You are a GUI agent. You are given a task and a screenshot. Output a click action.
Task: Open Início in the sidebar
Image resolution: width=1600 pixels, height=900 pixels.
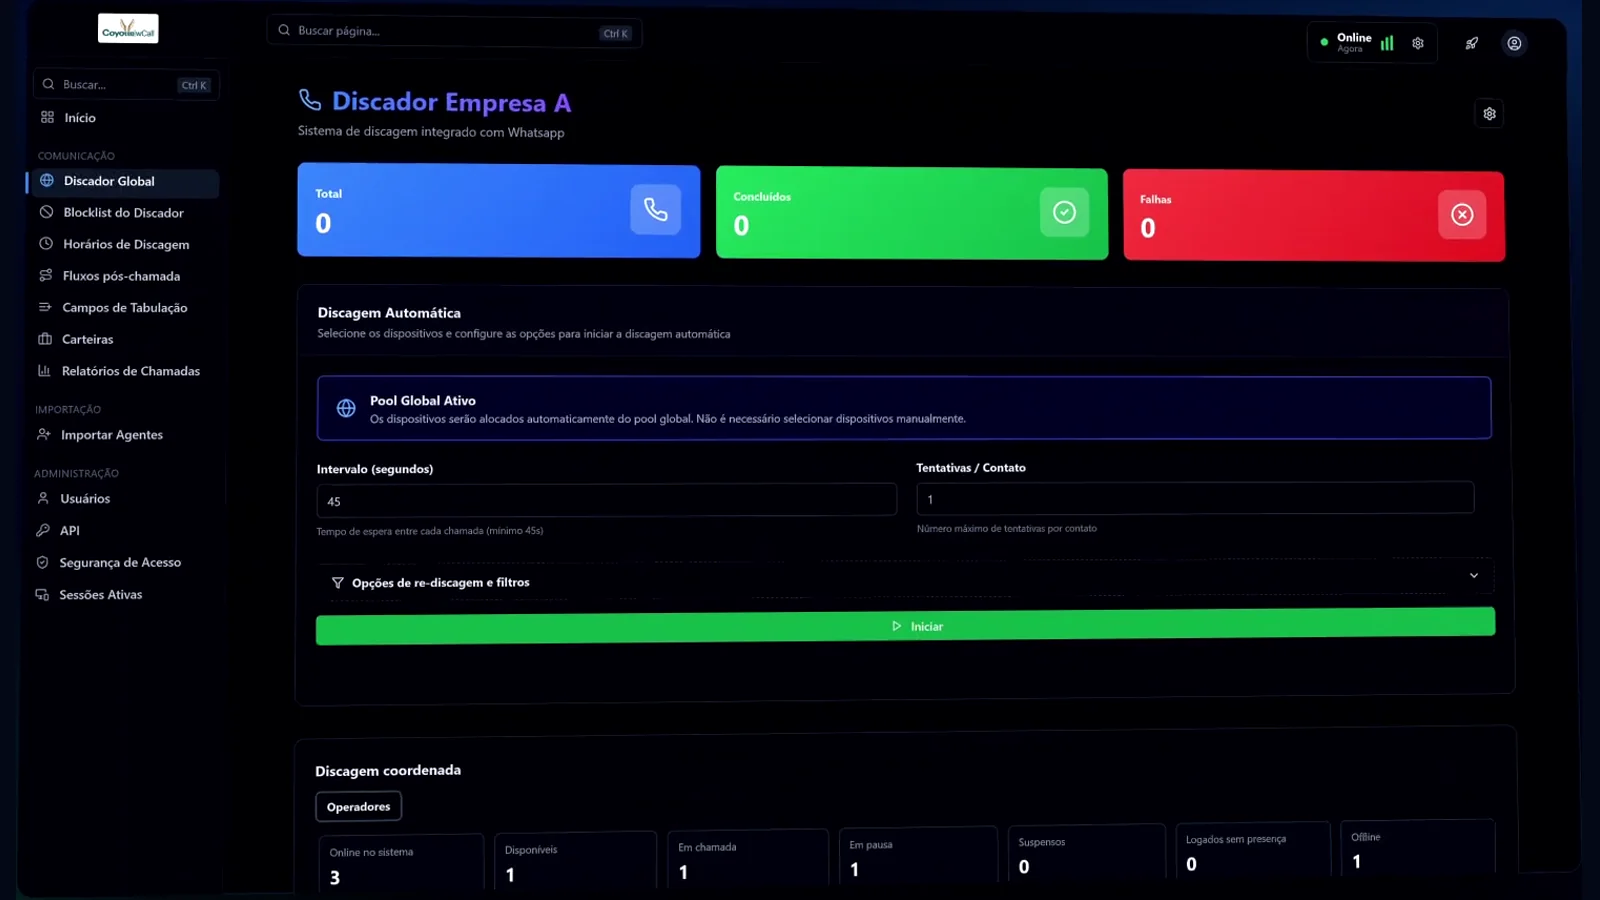click(x=80, y=117)
